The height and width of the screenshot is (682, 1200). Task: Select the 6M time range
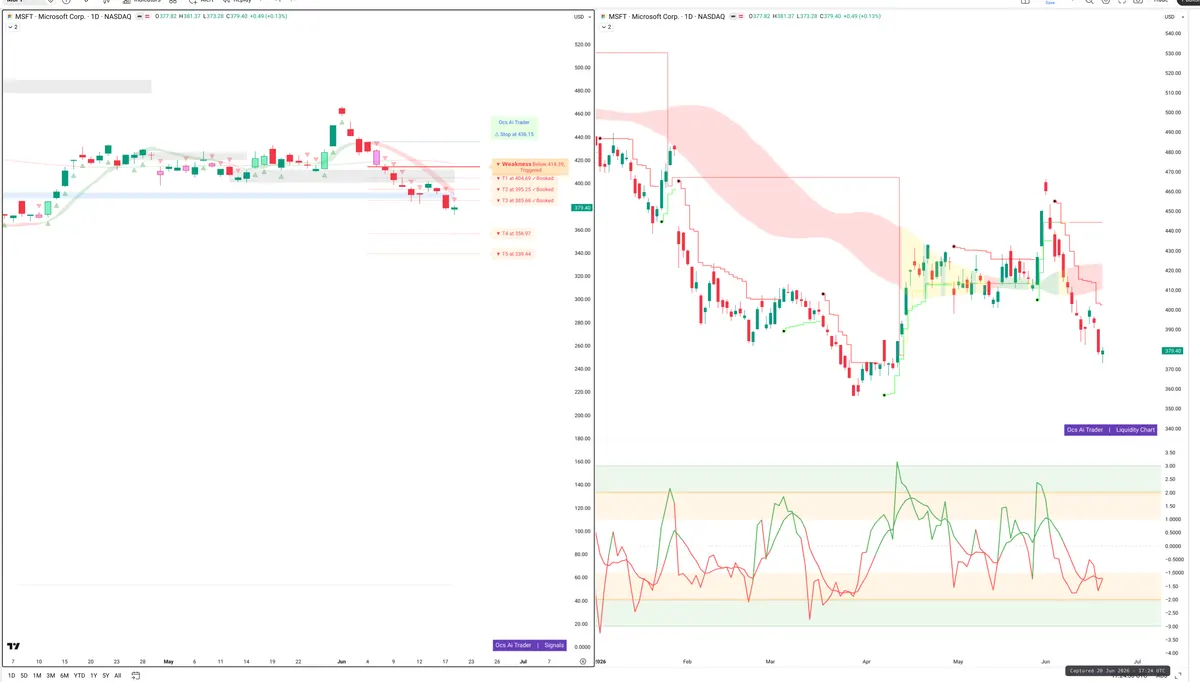[64, 675]
